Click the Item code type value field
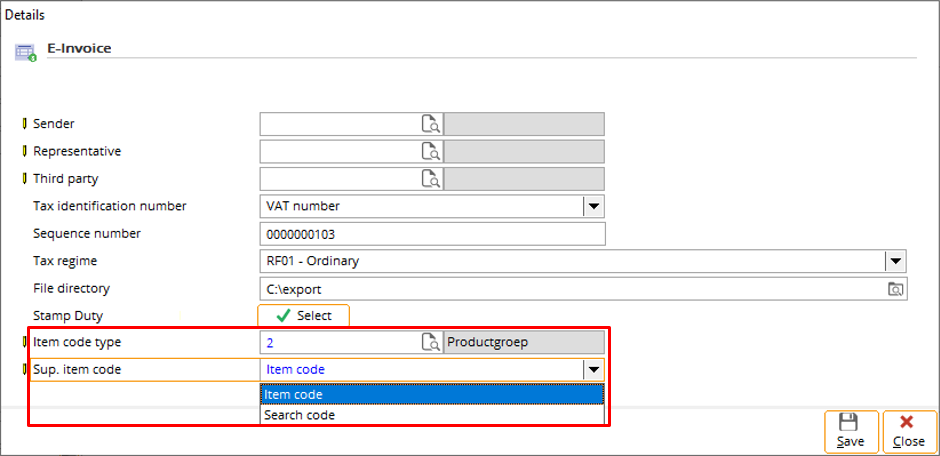The image size is (940, 456). (x=341, y=342)
